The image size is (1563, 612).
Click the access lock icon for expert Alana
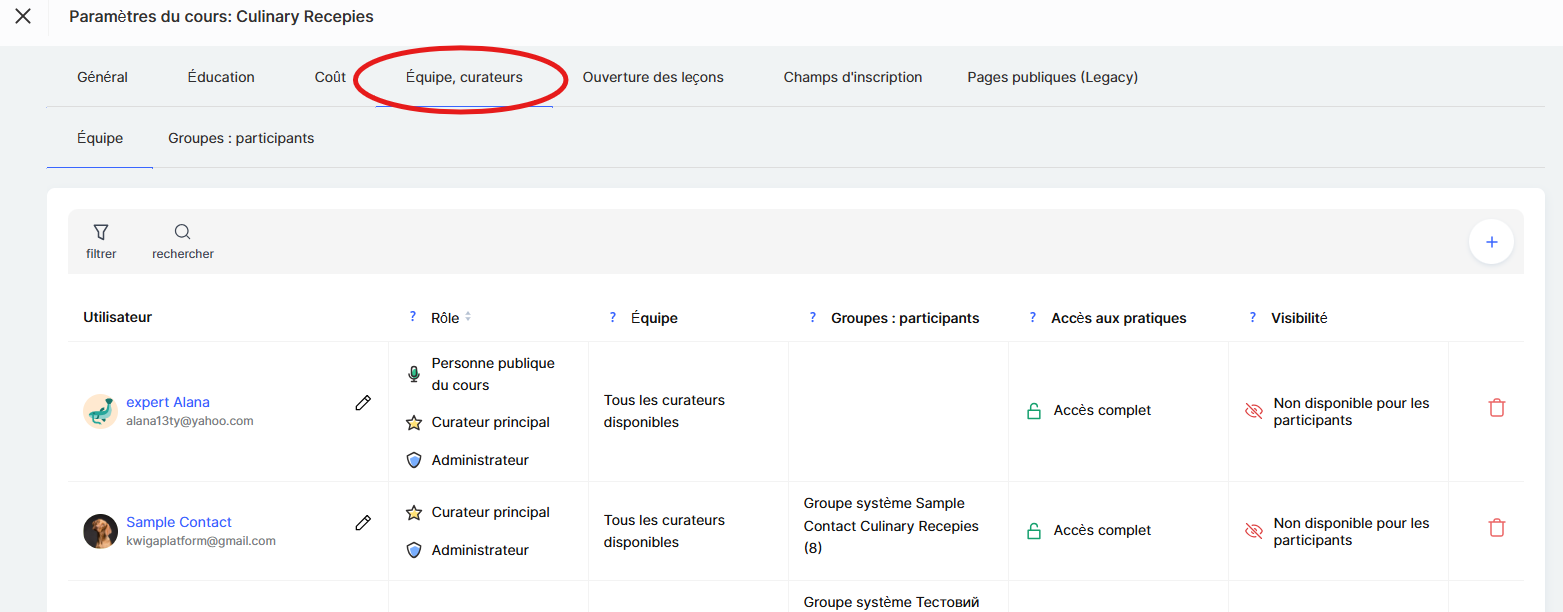tap(1034, 411)
